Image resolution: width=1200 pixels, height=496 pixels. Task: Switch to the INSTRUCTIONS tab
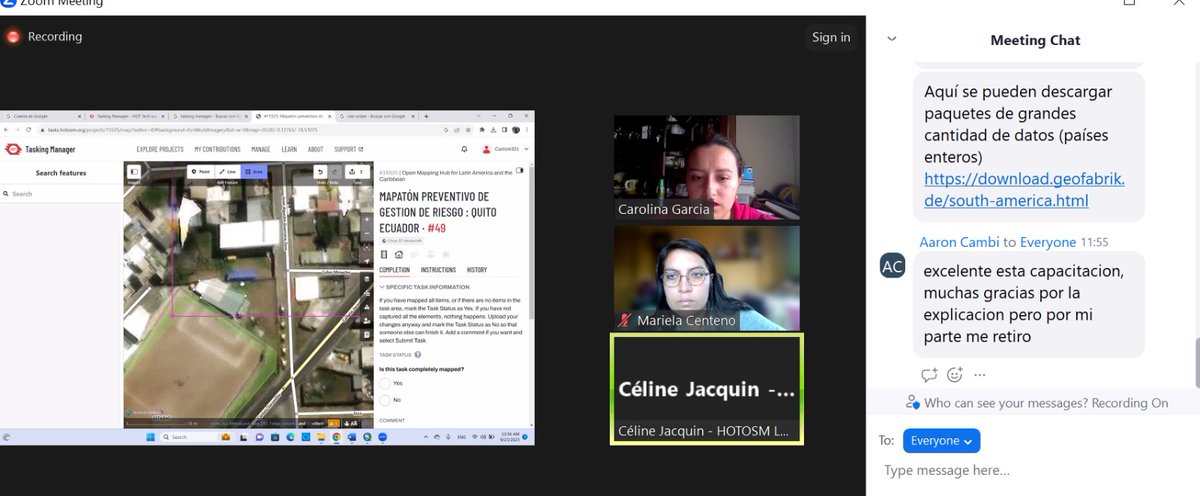tap(438, 270)
